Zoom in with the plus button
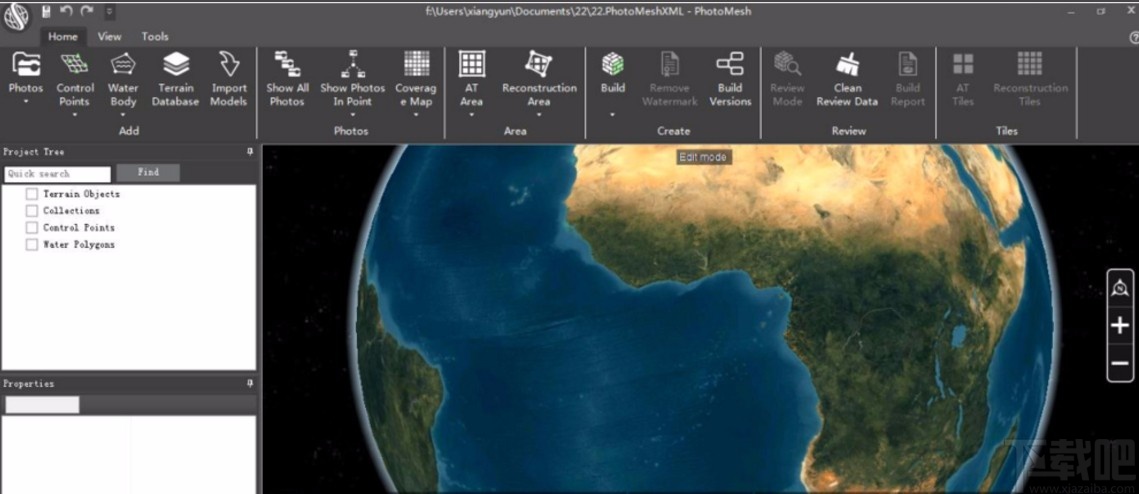This screenshot has width=1139, height=494. [x=1119, y=325]
